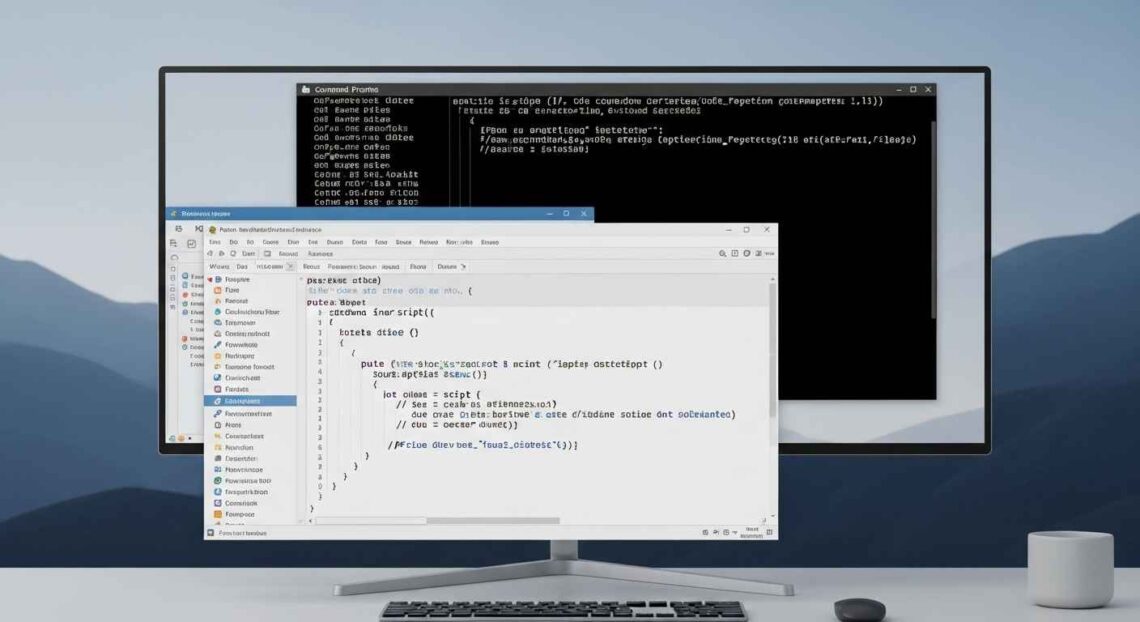Click the vertical scrollbar of the code editor
1140x622 pixels.
771,350
